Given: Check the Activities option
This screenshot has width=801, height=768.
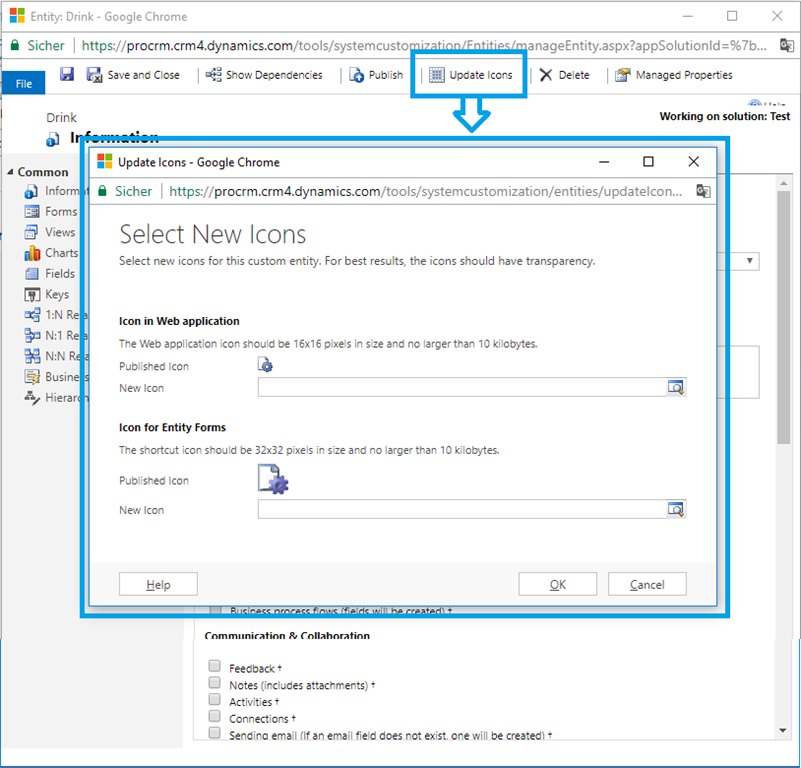Looking at the screenshot, I should coord(215,700).
